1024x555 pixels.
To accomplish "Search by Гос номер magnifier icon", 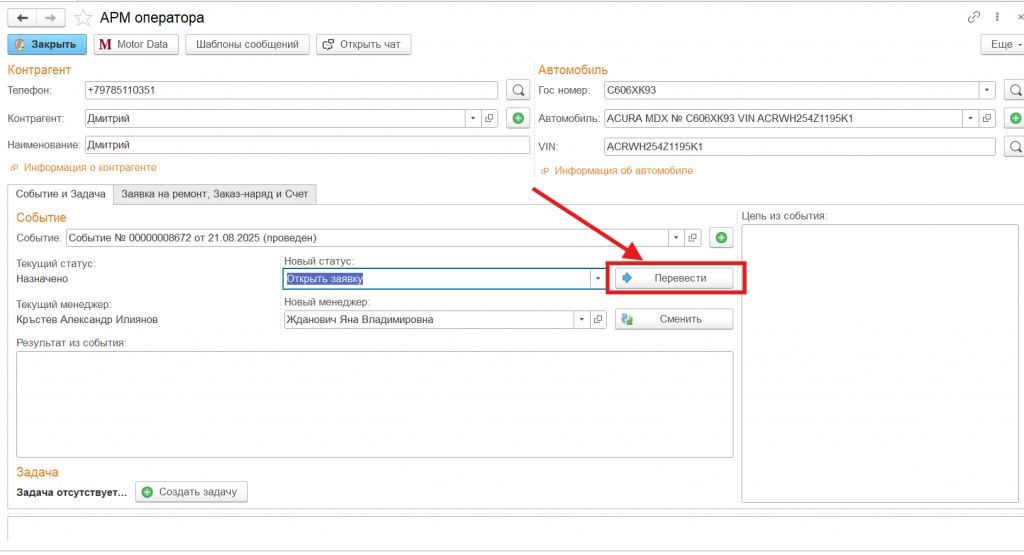I will click(1014, 90).
